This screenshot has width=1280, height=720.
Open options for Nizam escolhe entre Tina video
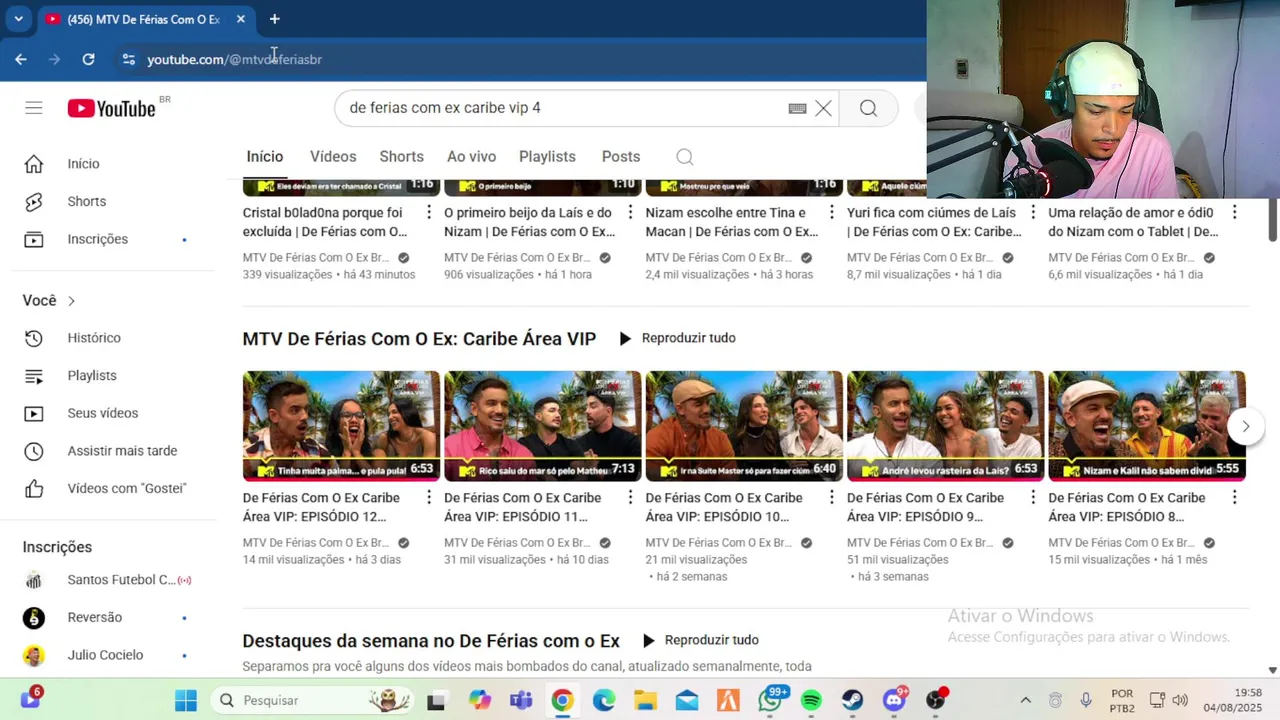point(831,212)
